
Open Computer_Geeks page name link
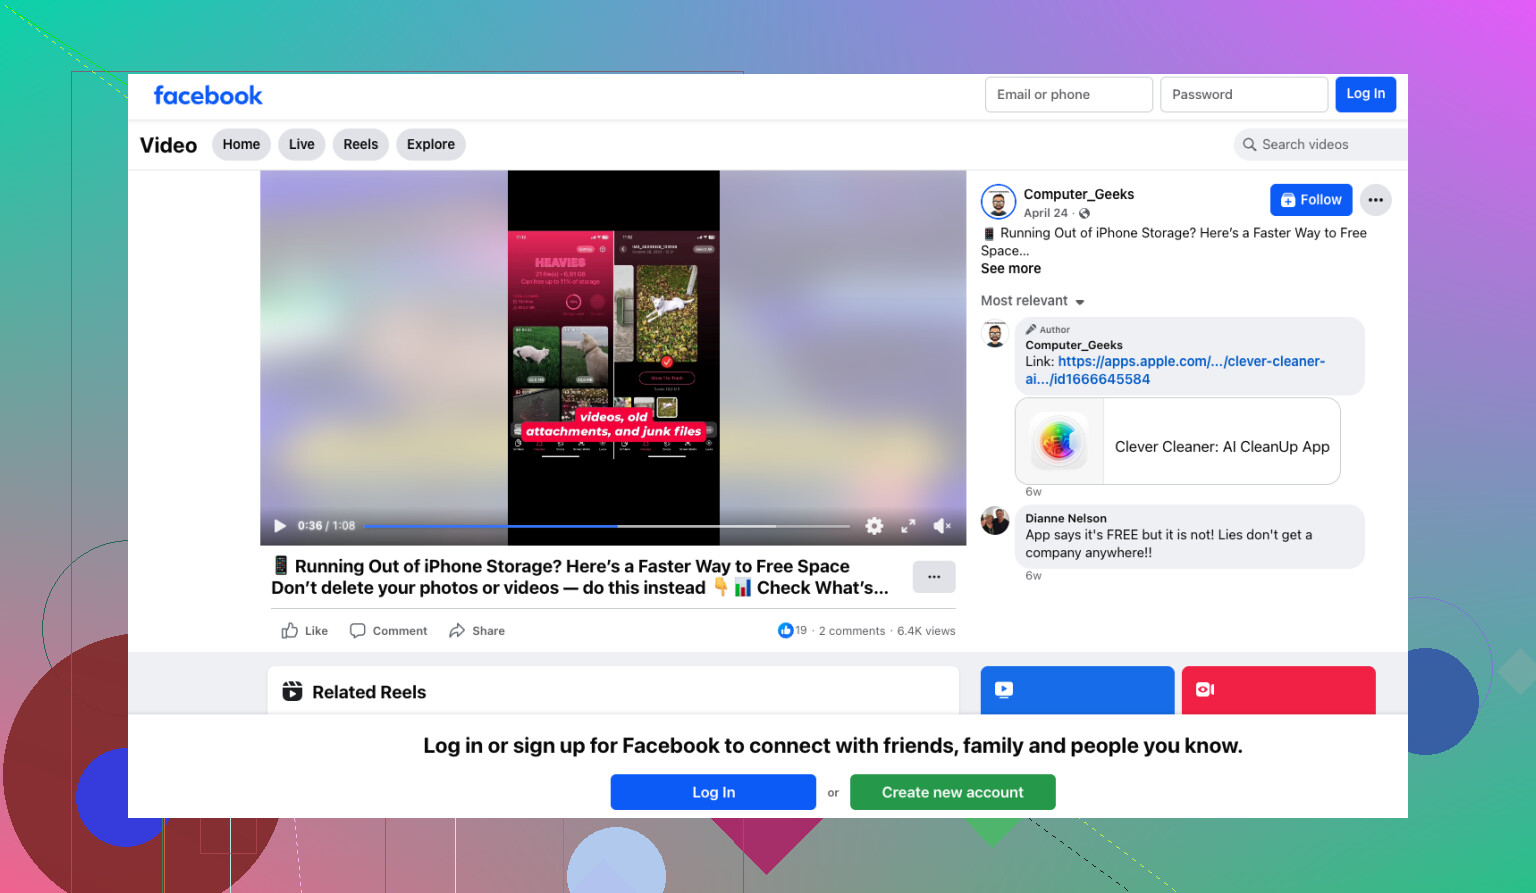pyautogui.click(x=1078, y=194)
